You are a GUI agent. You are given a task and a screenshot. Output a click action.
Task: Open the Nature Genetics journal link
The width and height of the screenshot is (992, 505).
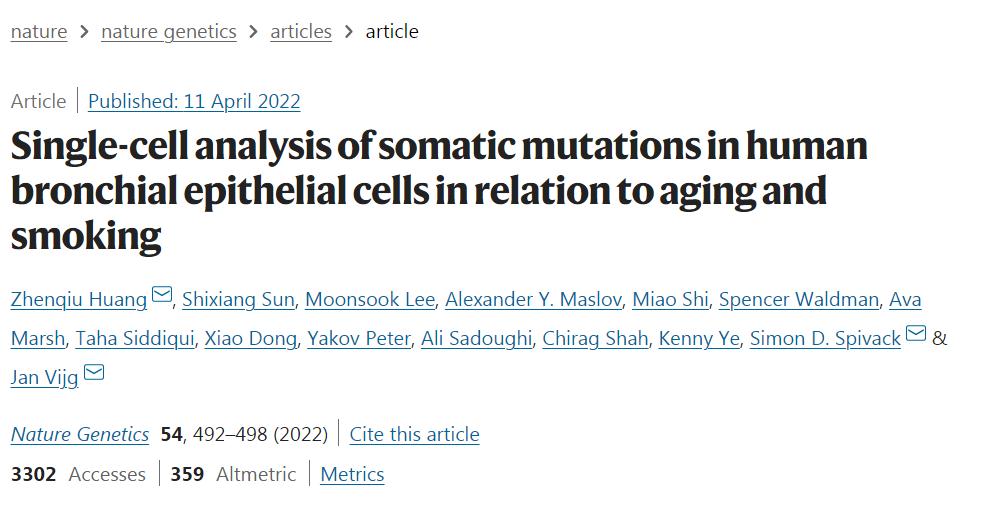pos(80,434)
